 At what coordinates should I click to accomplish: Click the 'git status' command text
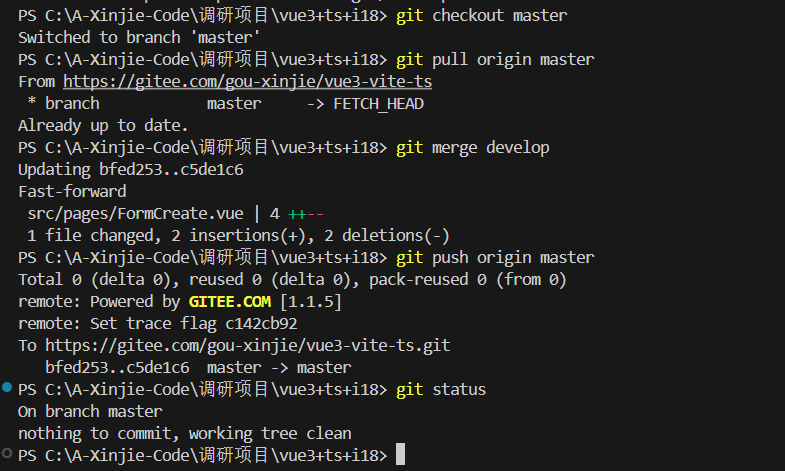pyautogui.click(x=441, y=389)
